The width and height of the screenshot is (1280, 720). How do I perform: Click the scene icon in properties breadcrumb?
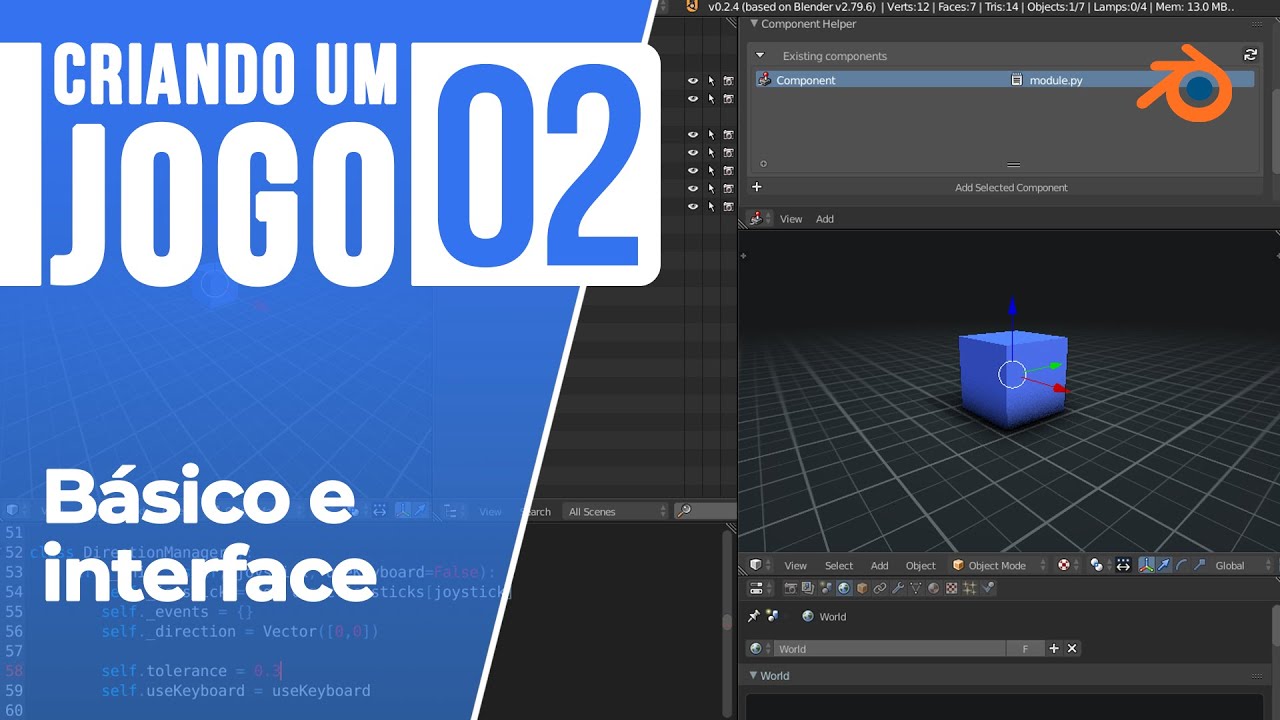(772, 616)
